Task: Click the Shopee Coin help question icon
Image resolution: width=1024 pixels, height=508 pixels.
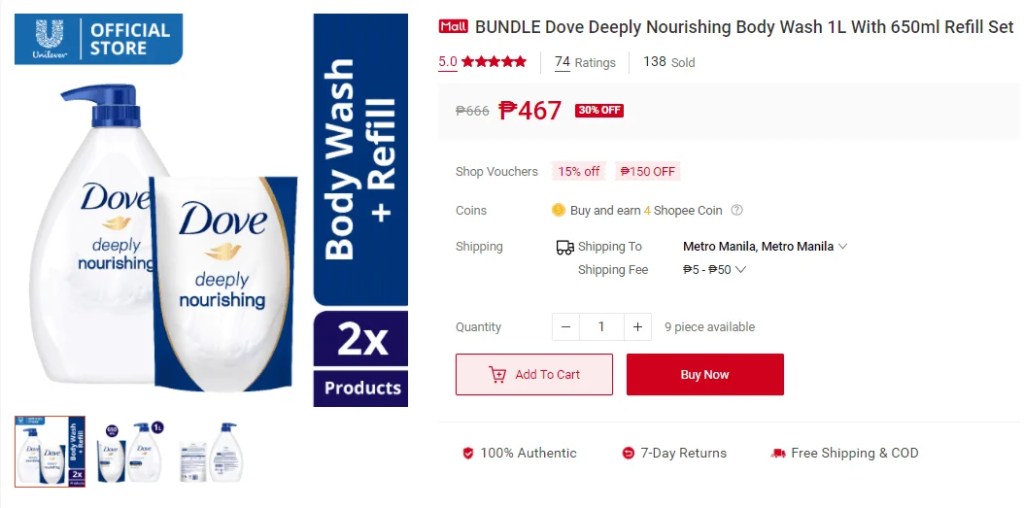Action: 737,210
